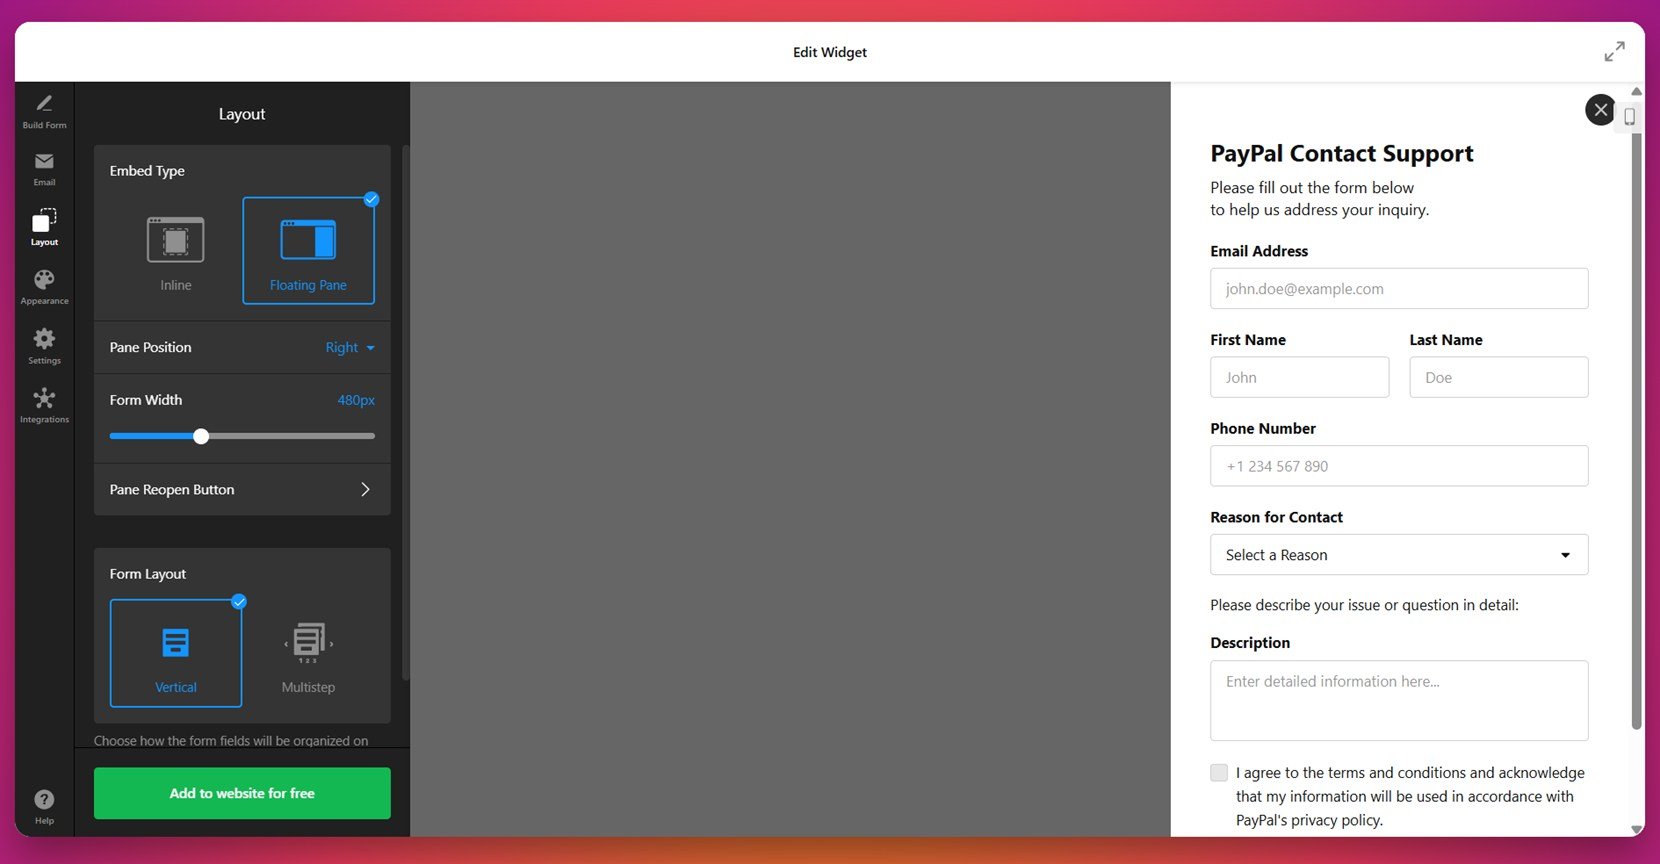Click the Email Address input field

(1399, 288)
